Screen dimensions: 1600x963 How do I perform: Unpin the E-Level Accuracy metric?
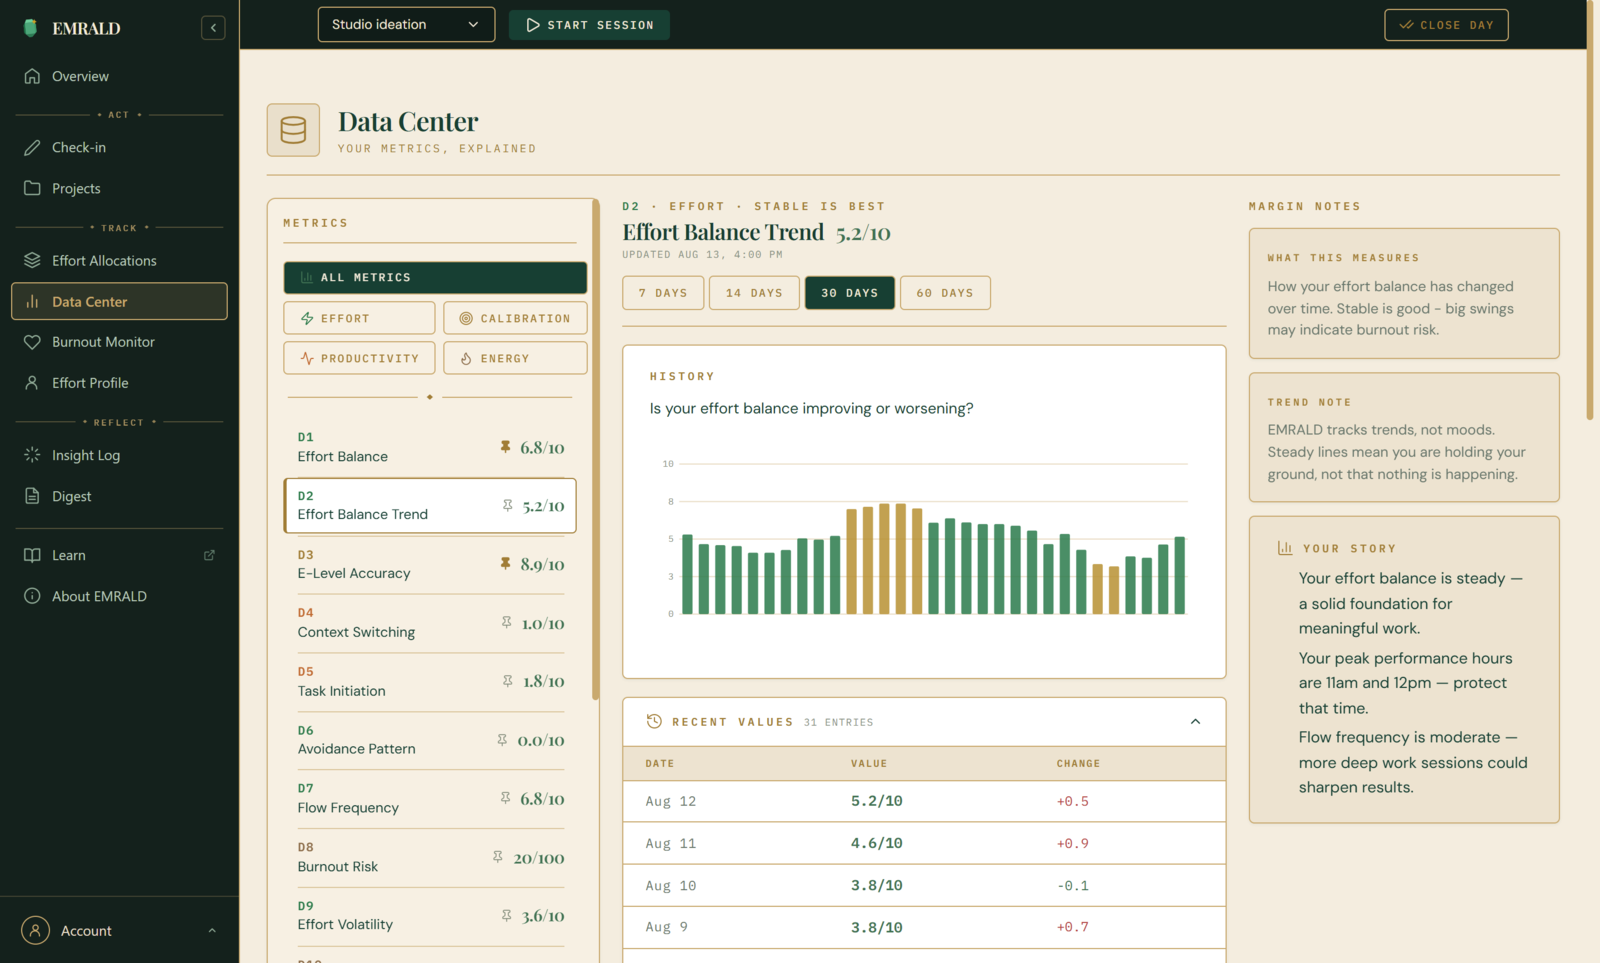(505, 564)
